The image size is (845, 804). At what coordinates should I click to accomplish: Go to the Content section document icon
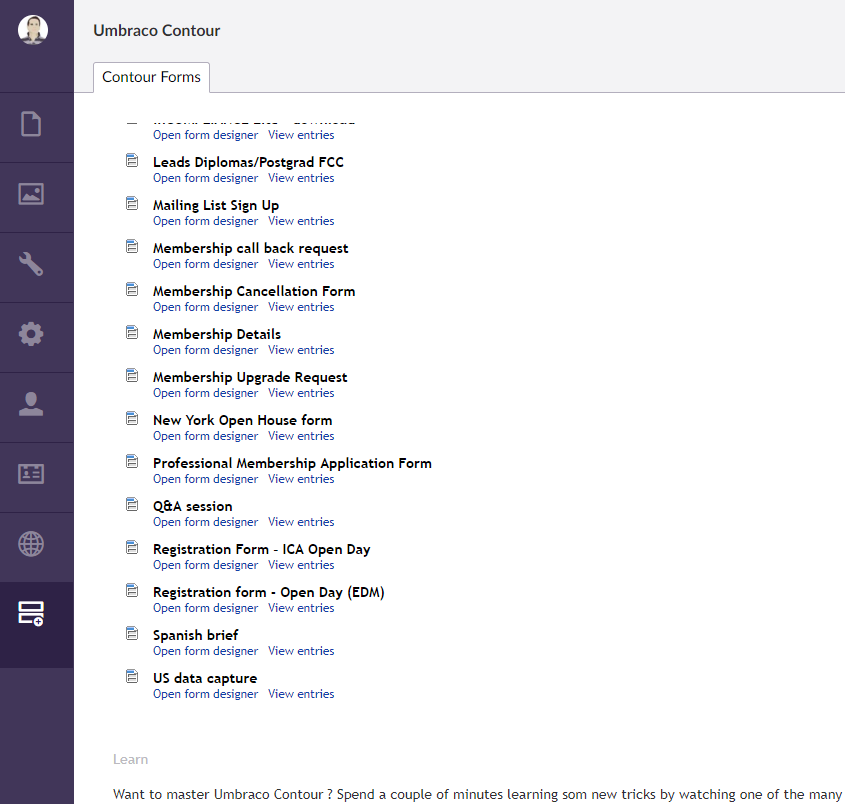click(x=31, y=124)
